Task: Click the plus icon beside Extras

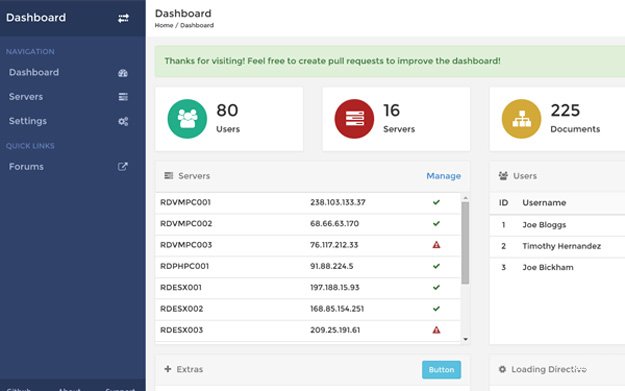Action: [168, 369]
